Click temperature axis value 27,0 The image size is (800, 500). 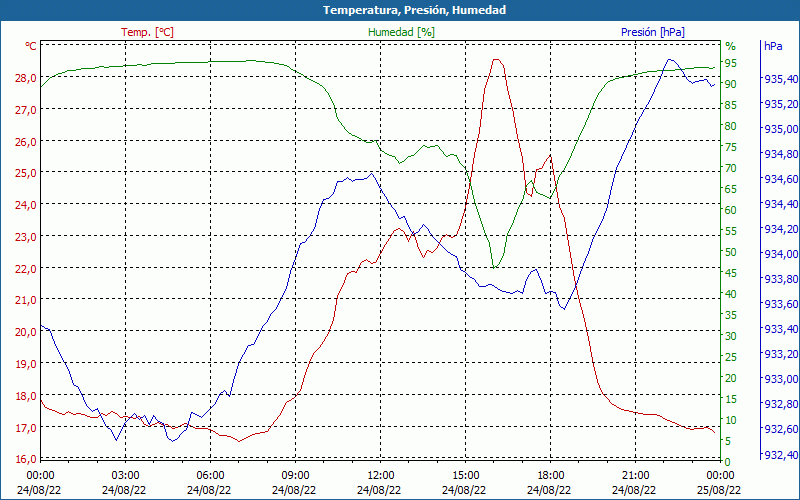coord(27,110)
